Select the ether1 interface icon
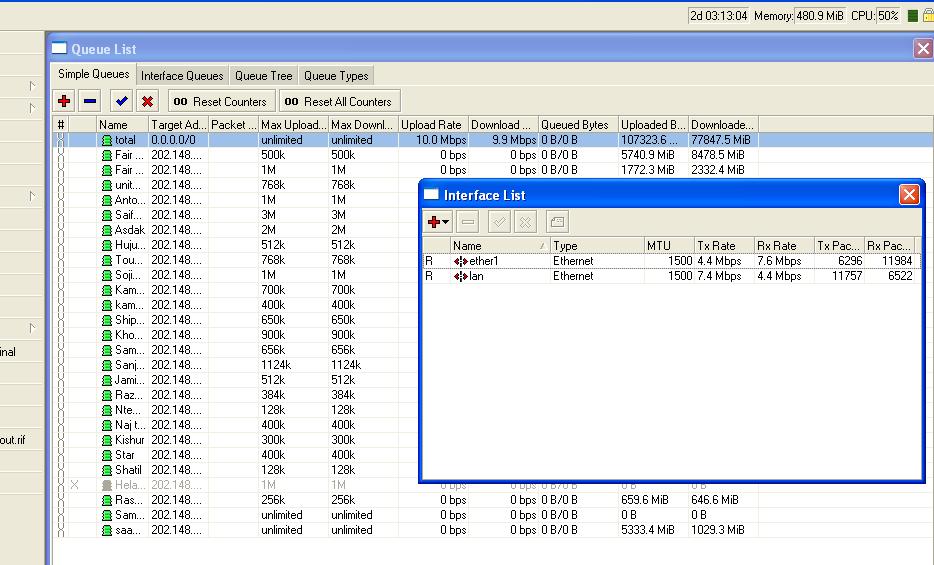This screenshot has width=934, height=565. [x=461, y=261]
